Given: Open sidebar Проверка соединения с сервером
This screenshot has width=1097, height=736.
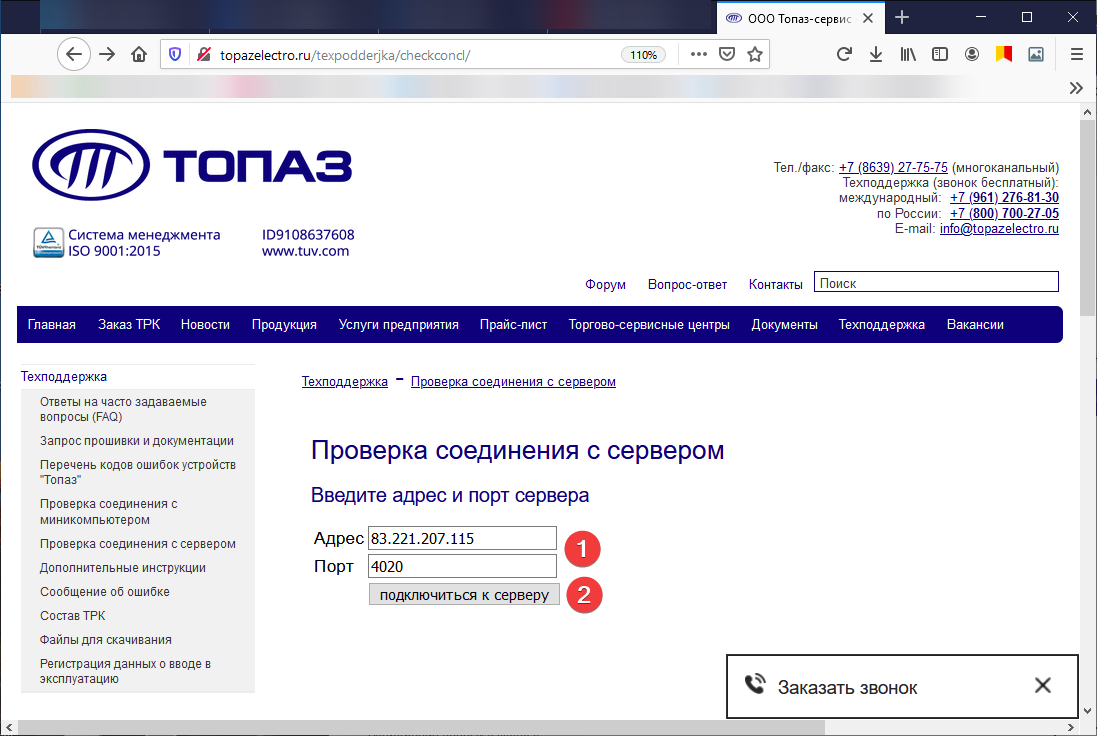Looking at the screenshot, I should click(x=138, y=544).
